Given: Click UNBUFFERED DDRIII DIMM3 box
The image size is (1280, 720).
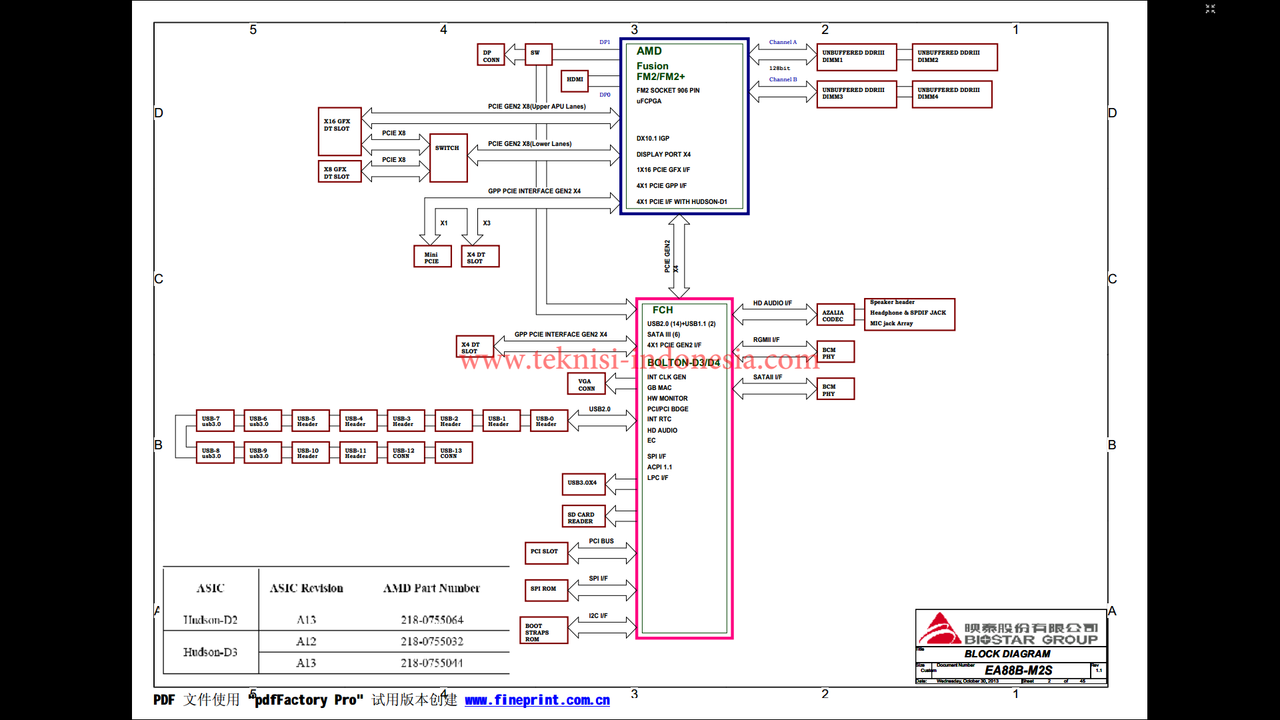Looking at the screenshot, I should point(856,95).
